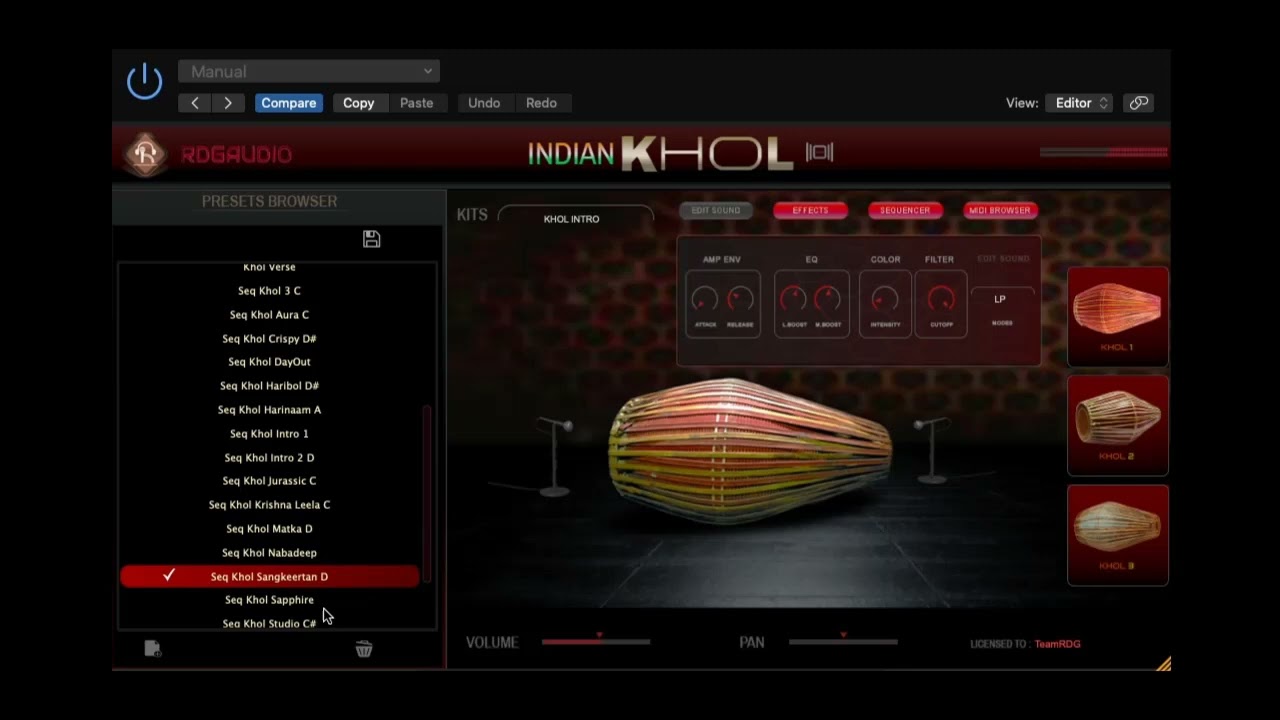Click the L.Boost EQ knob
1280x720 pixels.
pos(793,299)
